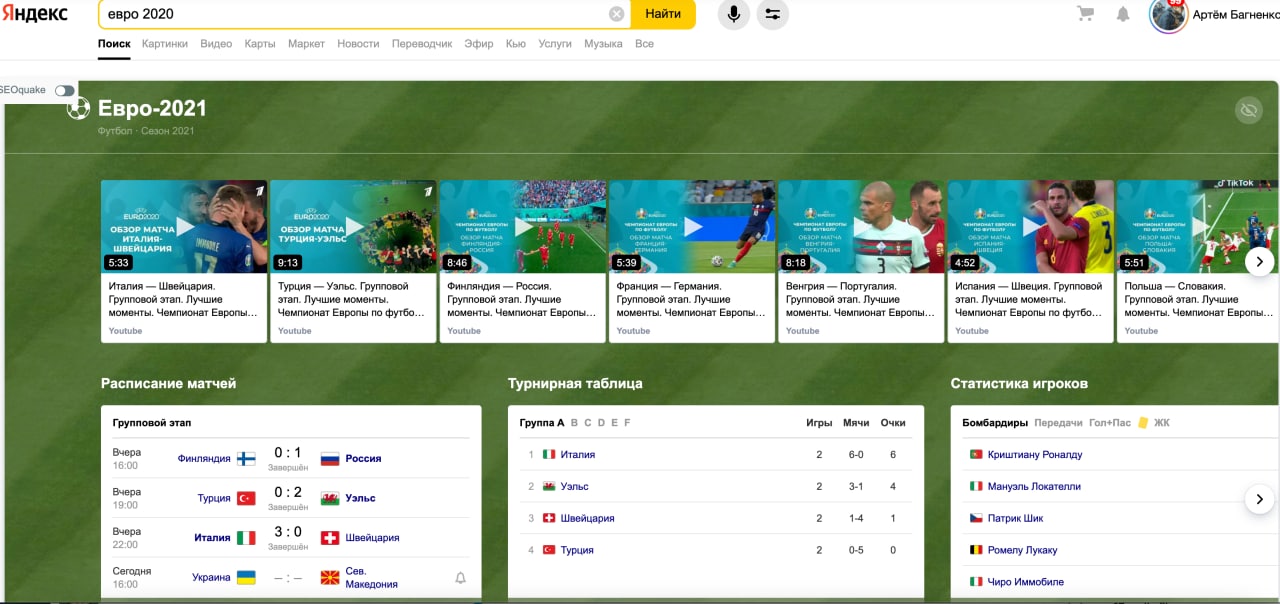The width and height of the screenshot is (1280, 604).
Task: Open the Карты tab
Action: [x=260, y=44]
